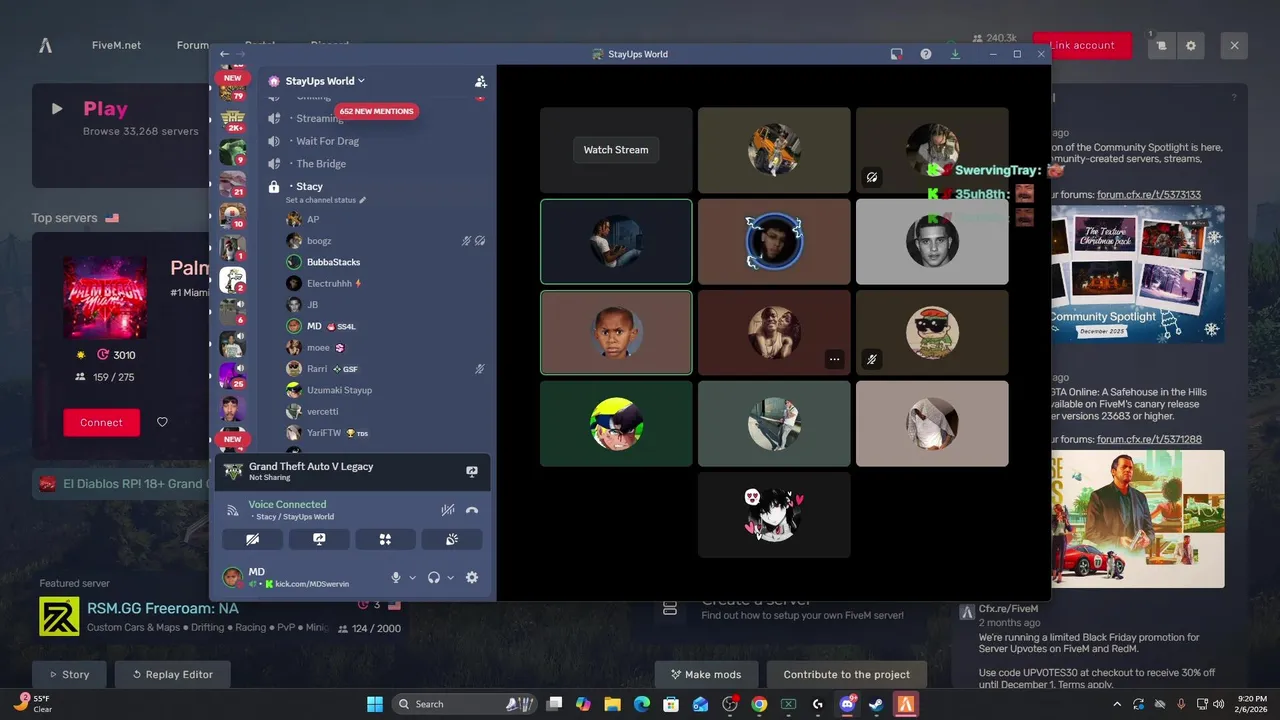The width and height of the screenshot is (1280, 720).
Task: Click Contribute to the project
Action: coord(847,674)
